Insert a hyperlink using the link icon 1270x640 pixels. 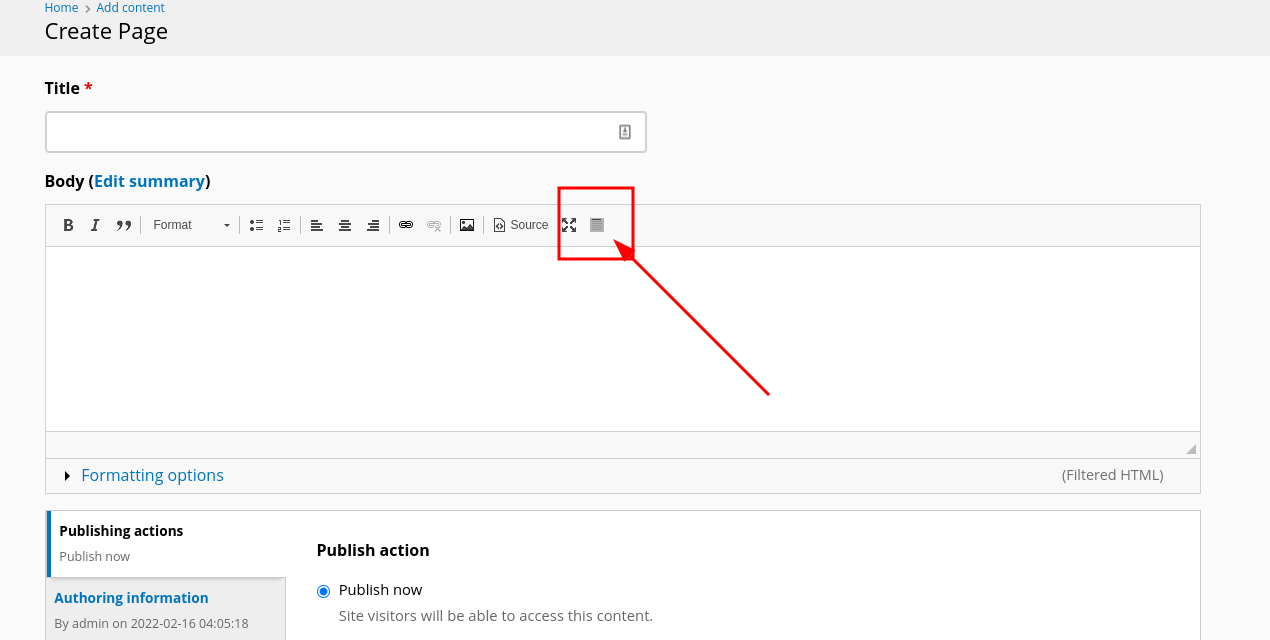tap(406, 225)
